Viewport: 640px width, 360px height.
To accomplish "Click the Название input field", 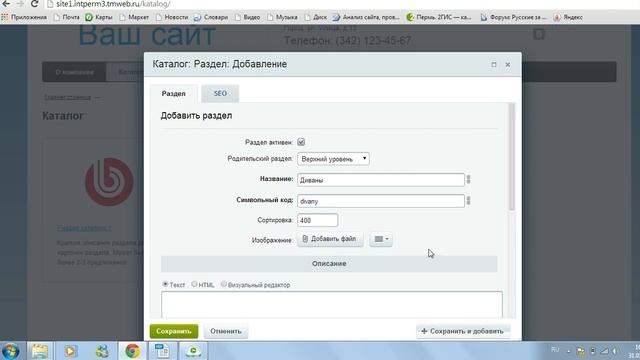I will [381, 180].
